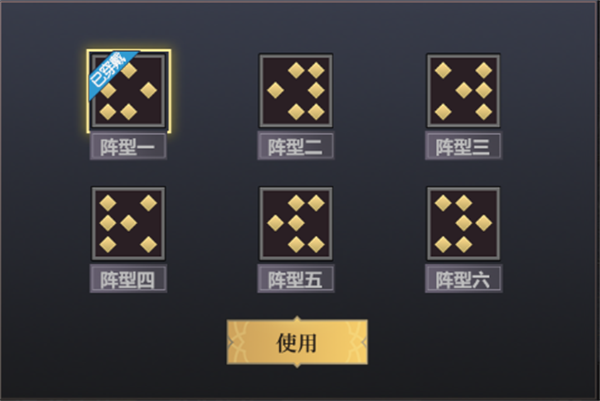Click the center diamond inside 阵型三 tile
This screenshot has width=600, height=401.
[463, 91]
